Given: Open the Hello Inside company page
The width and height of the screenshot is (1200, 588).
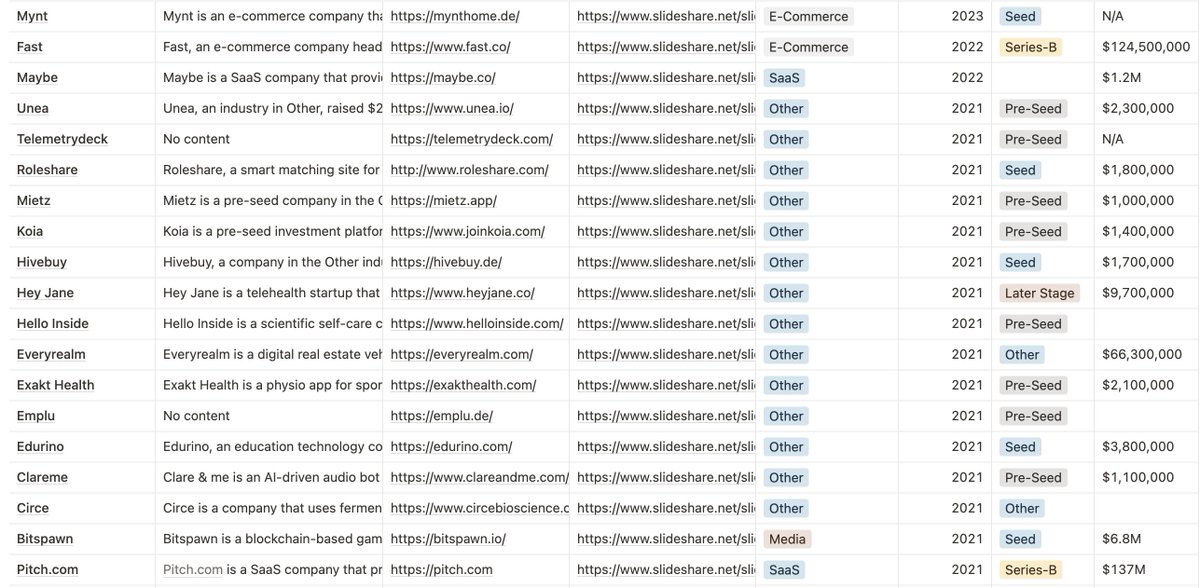Looking at the screenshot, I should [53, 324].
